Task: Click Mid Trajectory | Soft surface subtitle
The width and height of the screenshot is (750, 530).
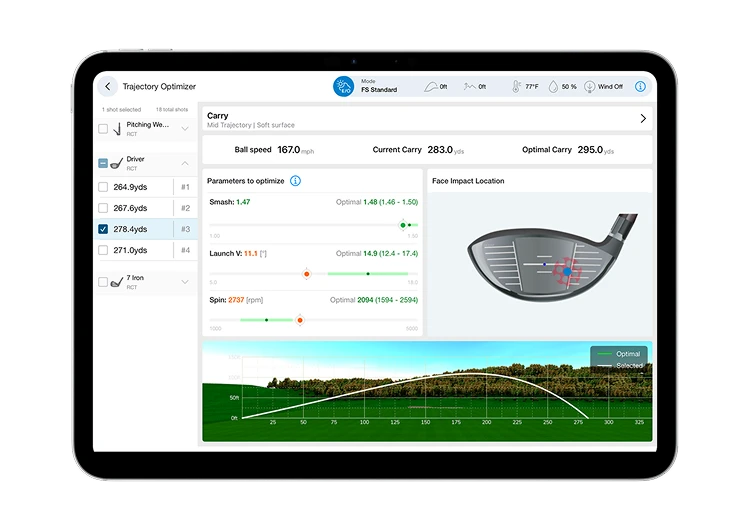Action: (251, 125)
